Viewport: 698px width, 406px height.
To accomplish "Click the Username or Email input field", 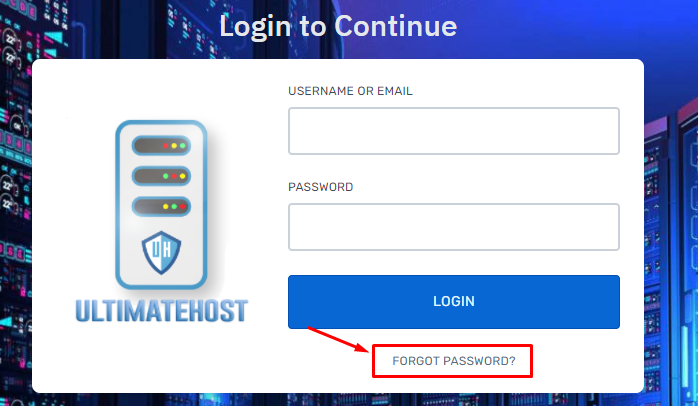I will [454, 131].
